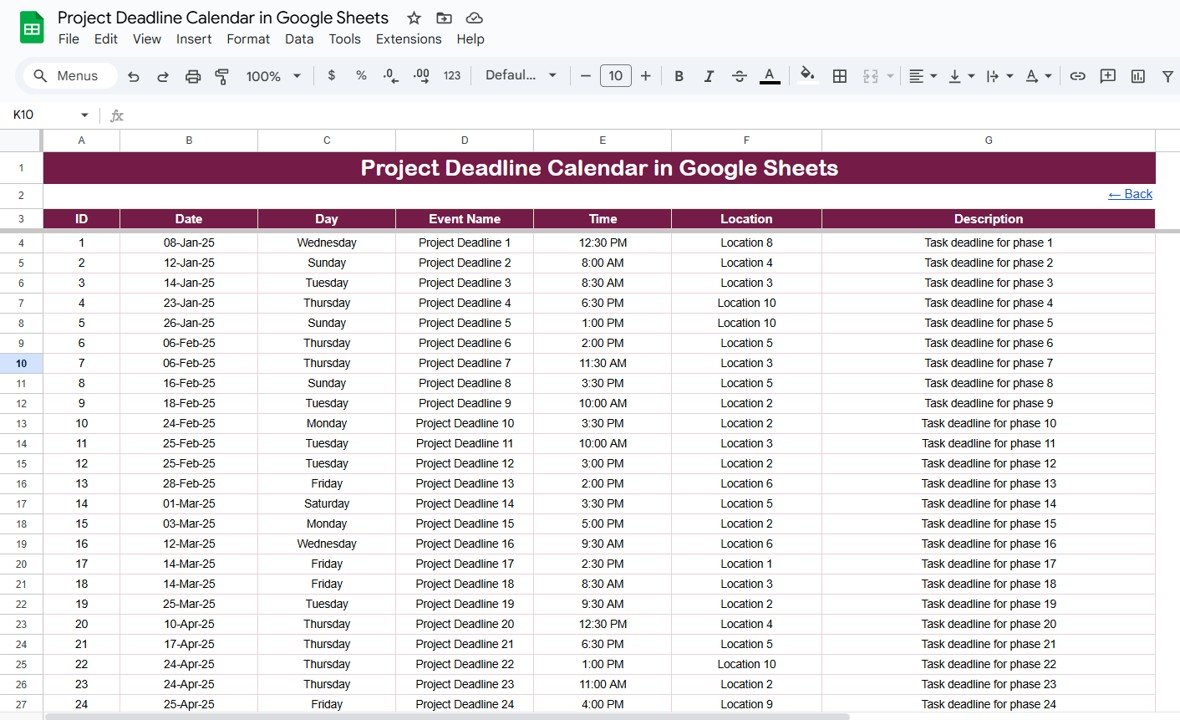Open the Data menu
Viewport: 1180px width, 720px height.
pos(299,39)
